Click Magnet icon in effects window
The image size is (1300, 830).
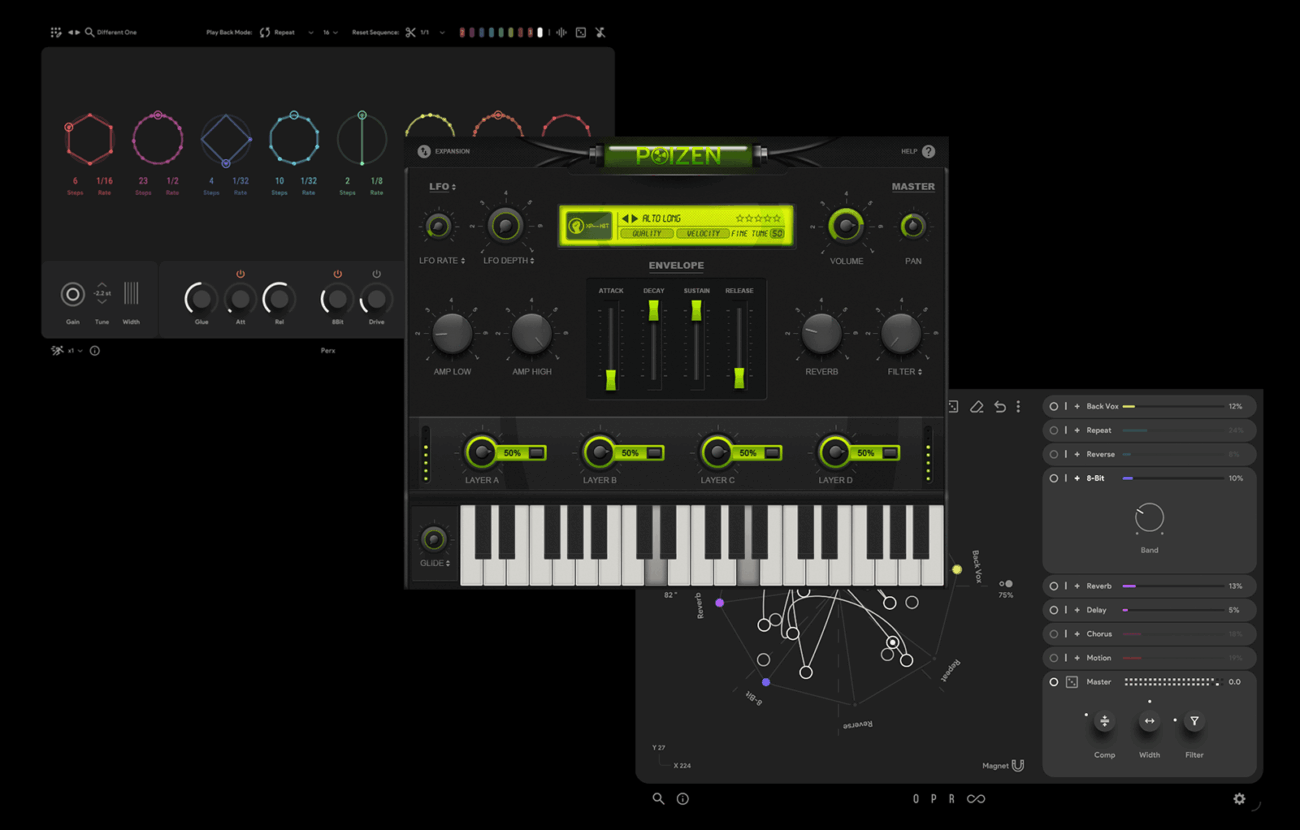(1018, 766)
